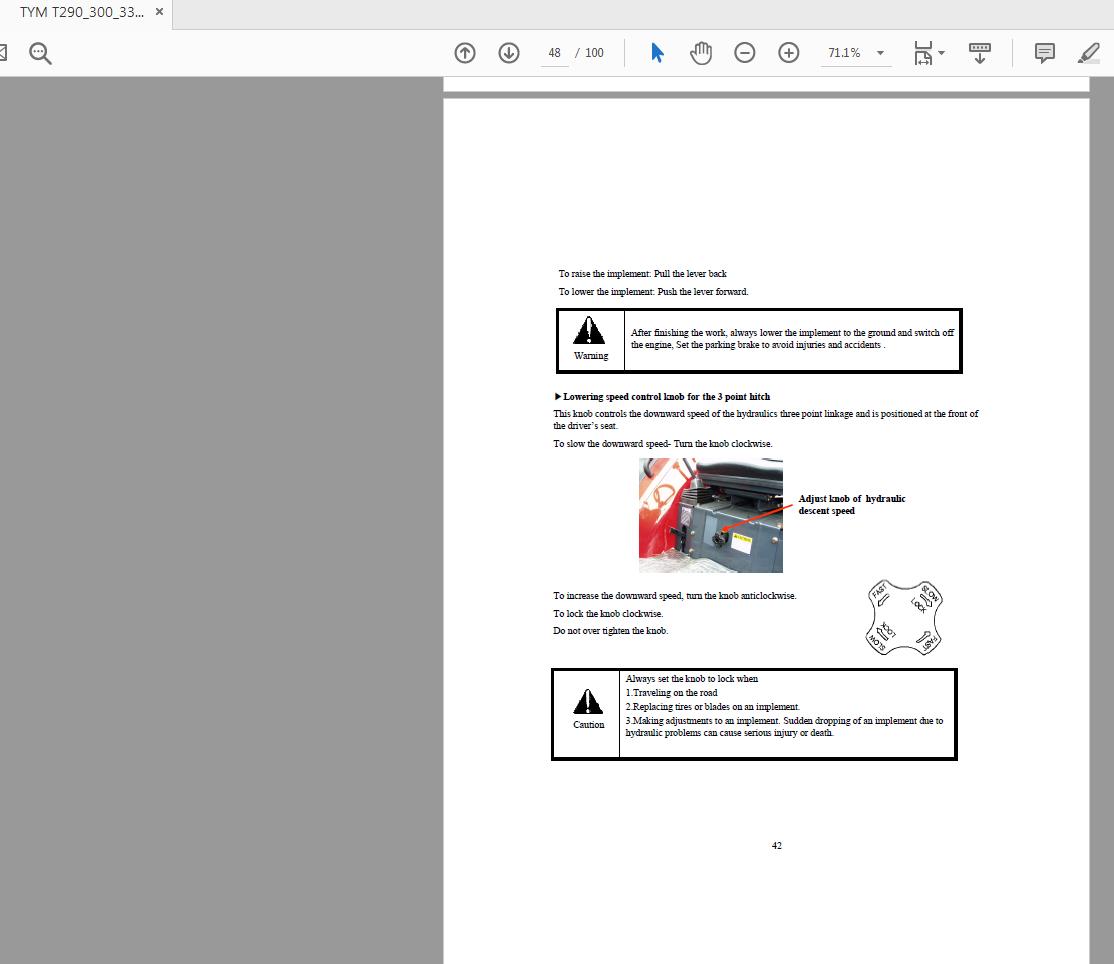Zoom out with the minus icon

(745, 52)
